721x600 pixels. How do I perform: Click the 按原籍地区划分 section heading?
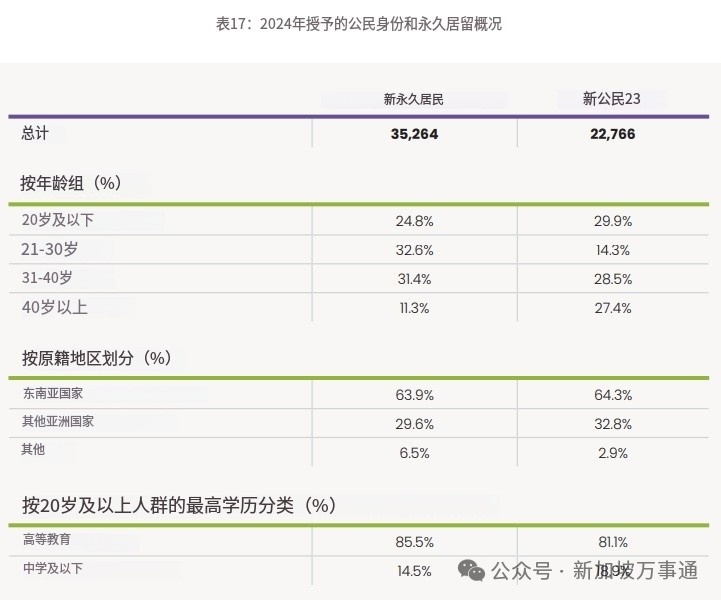click(97, 358)
